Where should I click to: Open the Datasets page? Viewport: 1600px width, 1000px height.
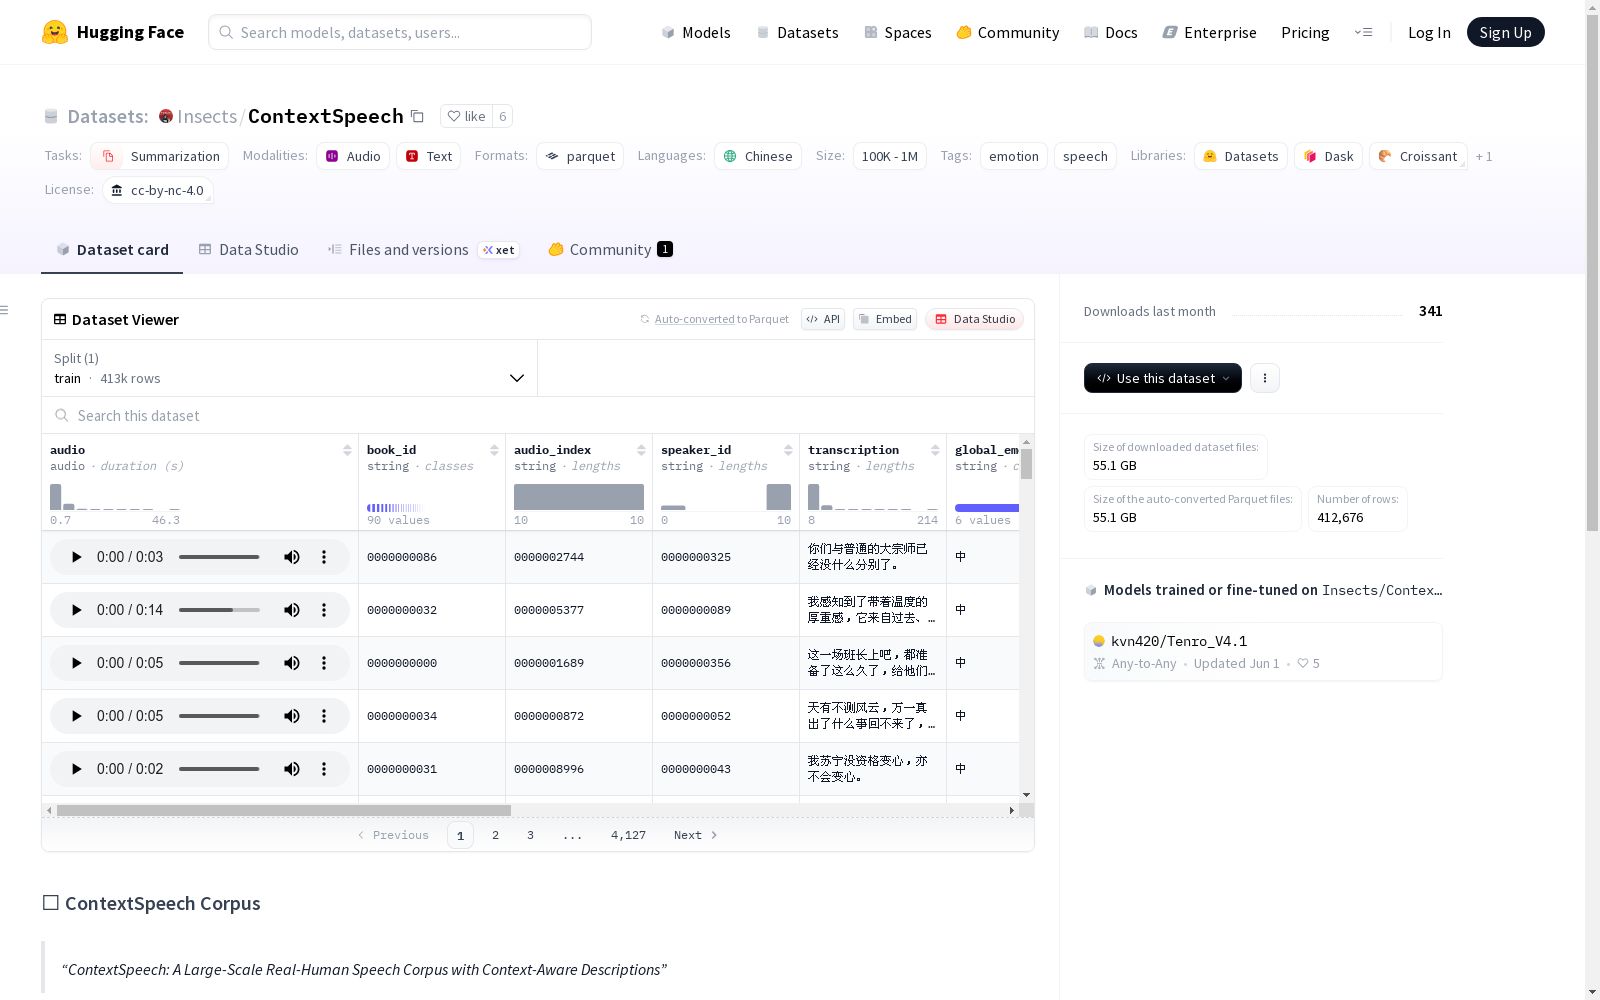[x=797, y=32]
